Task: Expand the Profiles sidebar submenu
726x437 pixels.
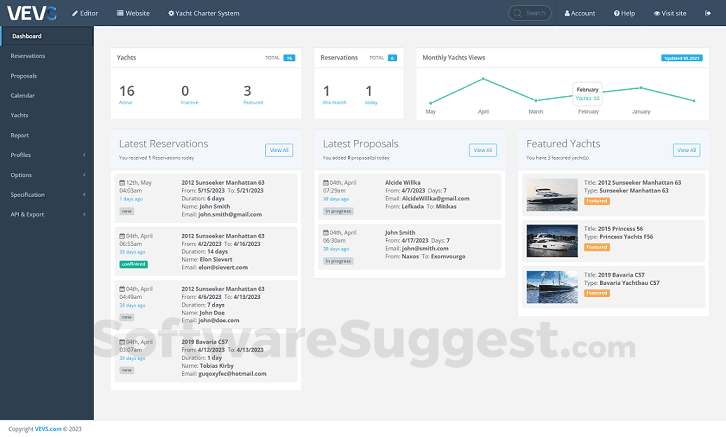Action: (x=47, y=155)
